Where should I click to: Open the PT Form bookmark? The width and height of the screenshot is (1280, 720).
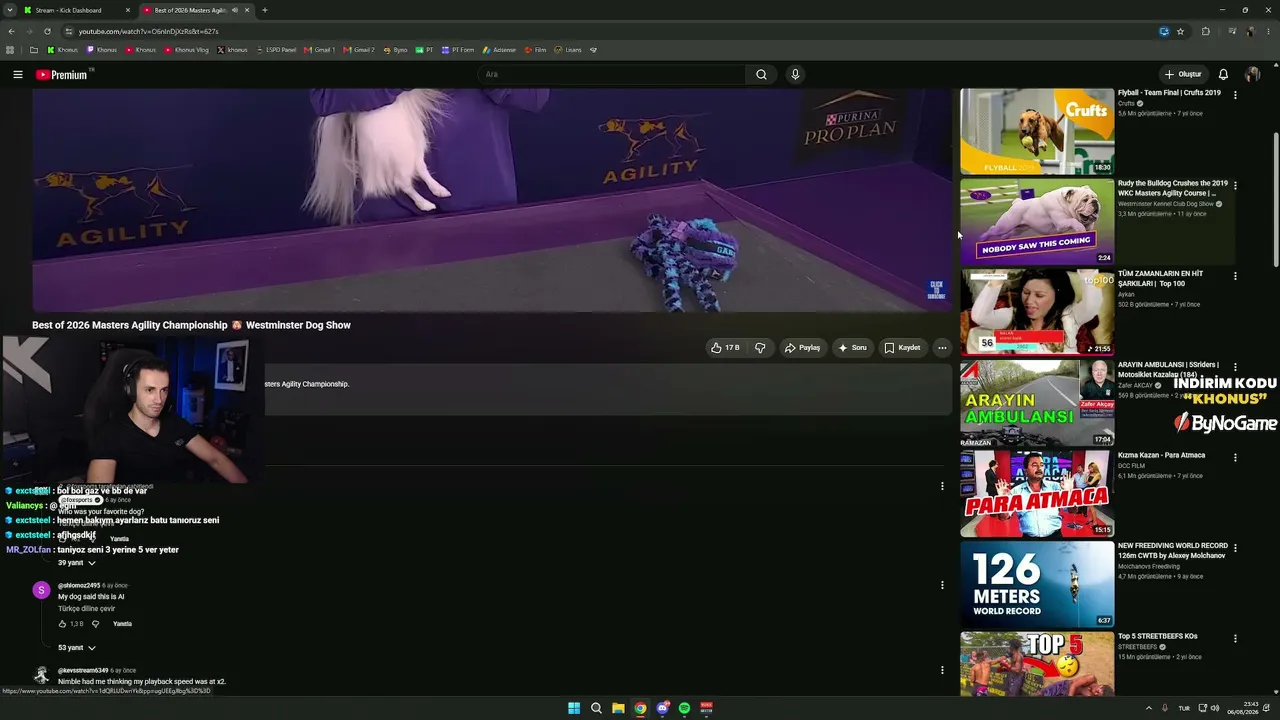[458, 50]
